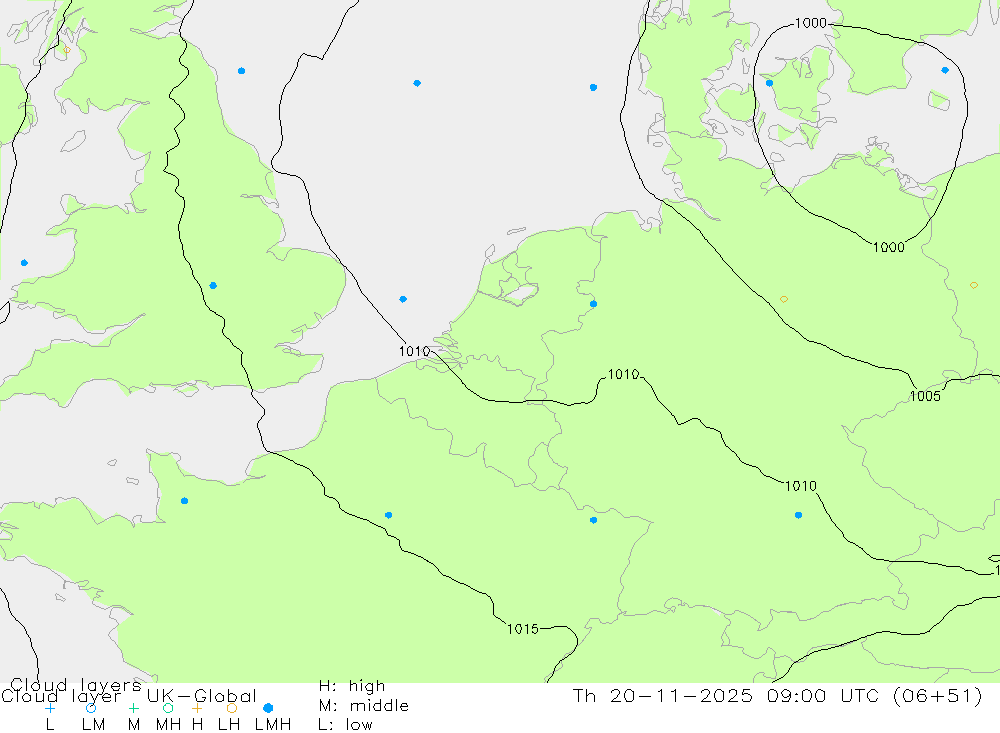Select the North Sea dot west of Denmark
The width and height of the screenshot is (1000, 733).
coord(593,87)
